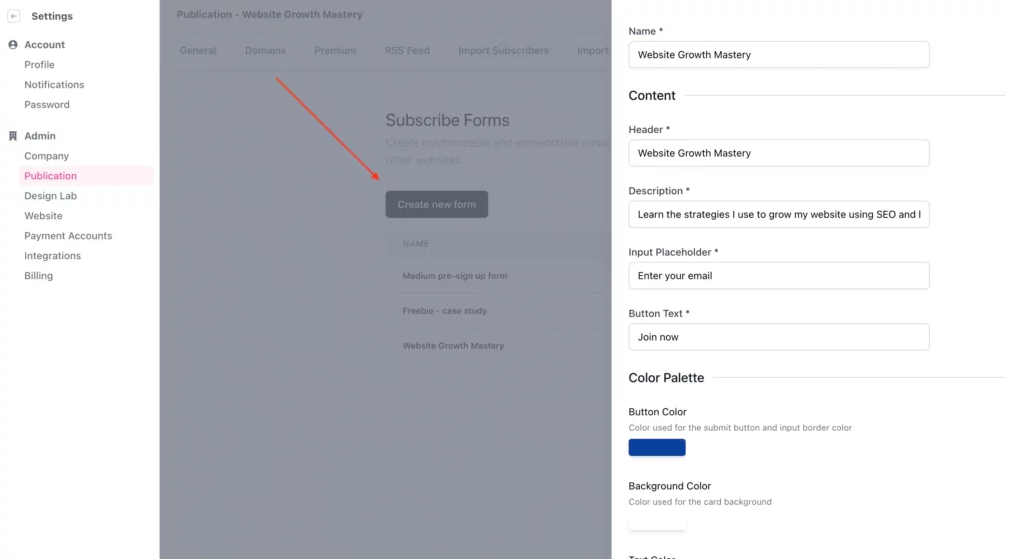1014x559 pixels.
Task: Pick the blue Button Color swatch
Action: (657, 448)
